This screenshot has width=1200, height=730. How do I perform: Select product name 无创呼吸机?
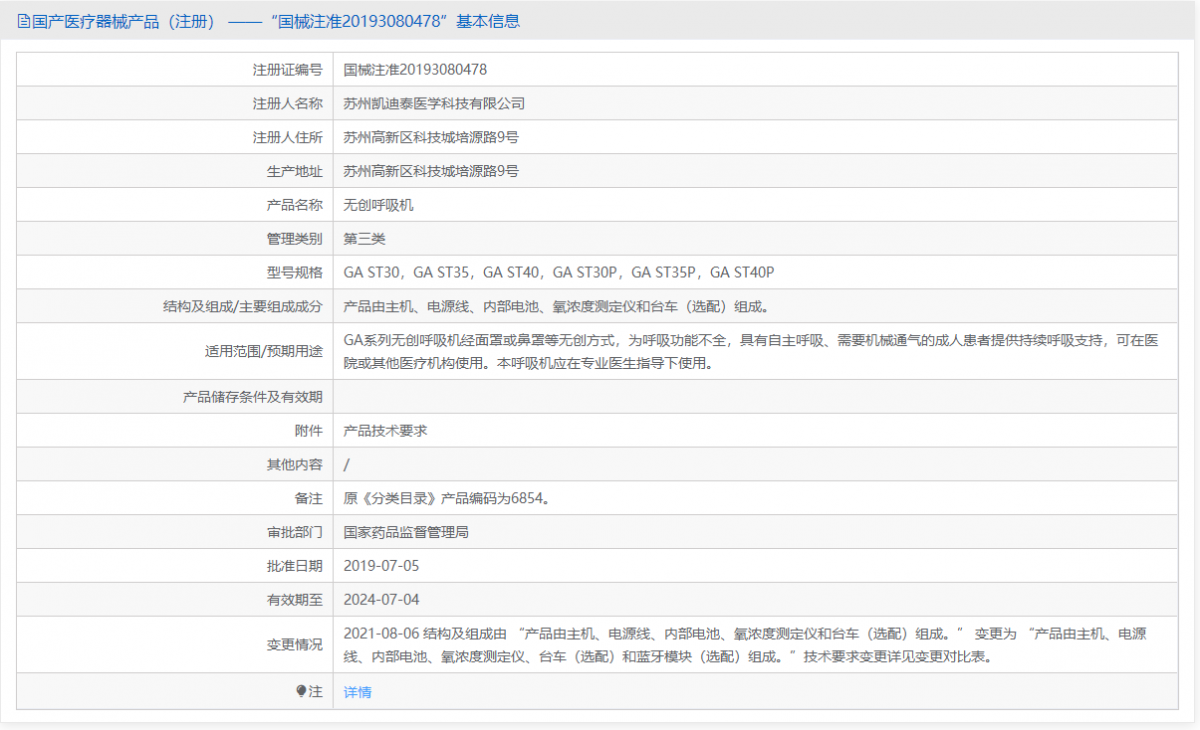coord(378,205)
